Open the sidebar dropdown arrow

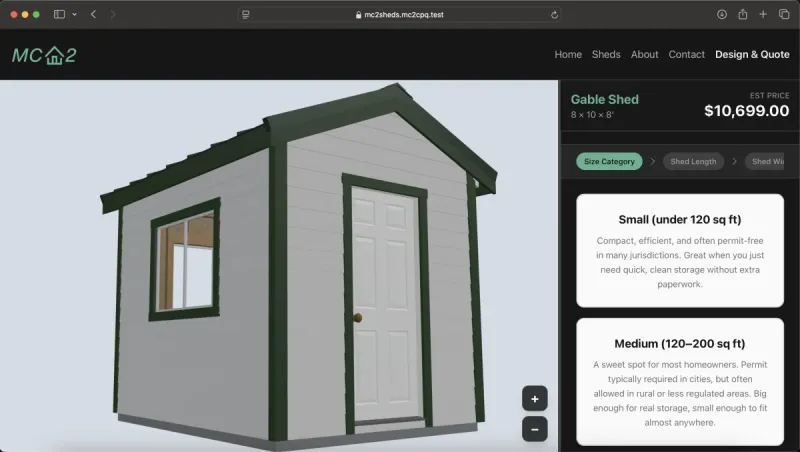point(74,14)
